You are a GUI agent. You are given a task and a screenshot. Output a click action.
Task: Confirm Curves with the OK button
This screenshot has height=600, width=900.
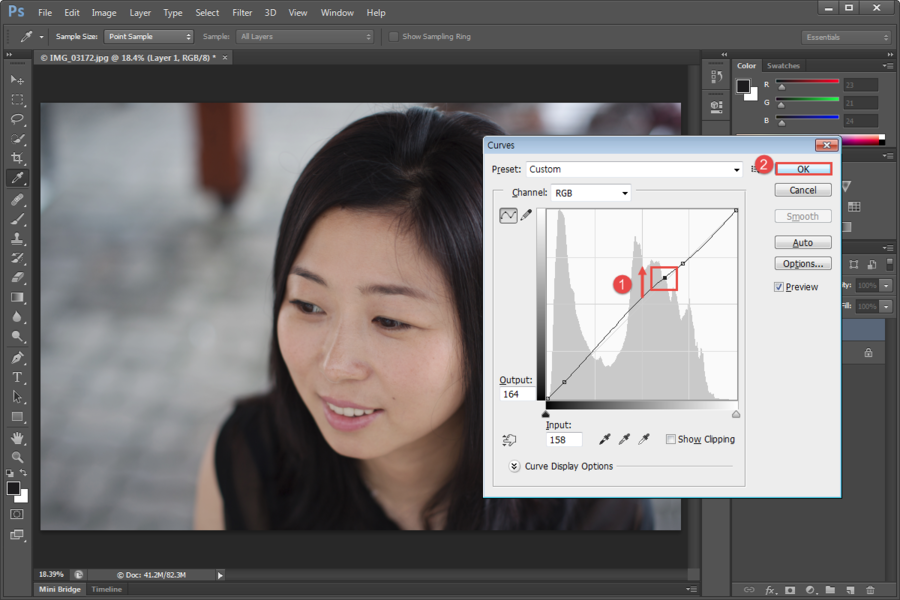803,169
